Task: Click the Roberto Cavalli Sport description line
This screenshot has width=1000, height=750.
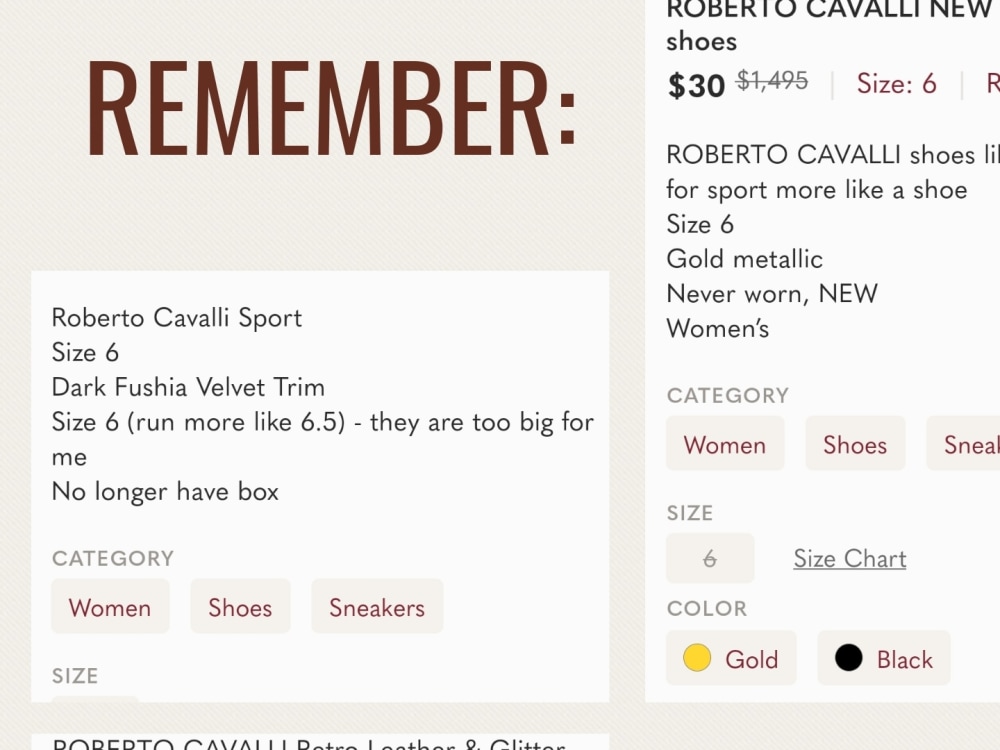Action: [177, 318]
